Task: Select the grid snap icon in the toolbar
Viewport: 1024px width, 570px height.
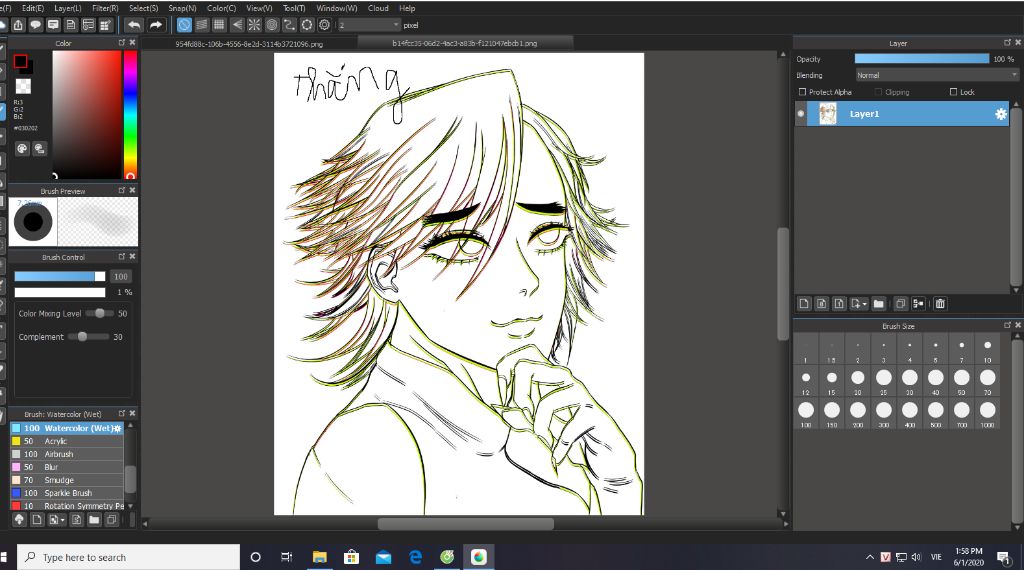Action: [219, 24]
